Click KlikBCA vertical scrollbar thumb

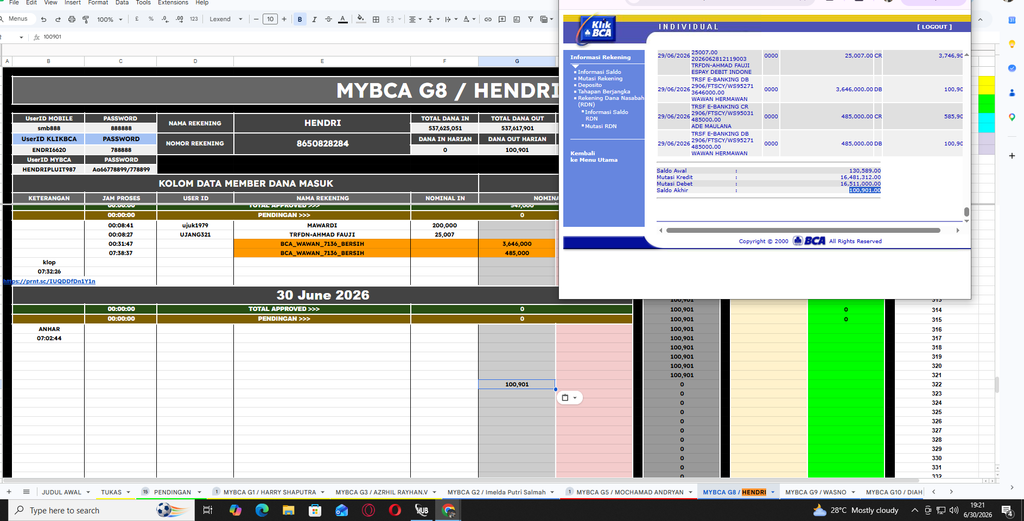(x=966, y=212)
